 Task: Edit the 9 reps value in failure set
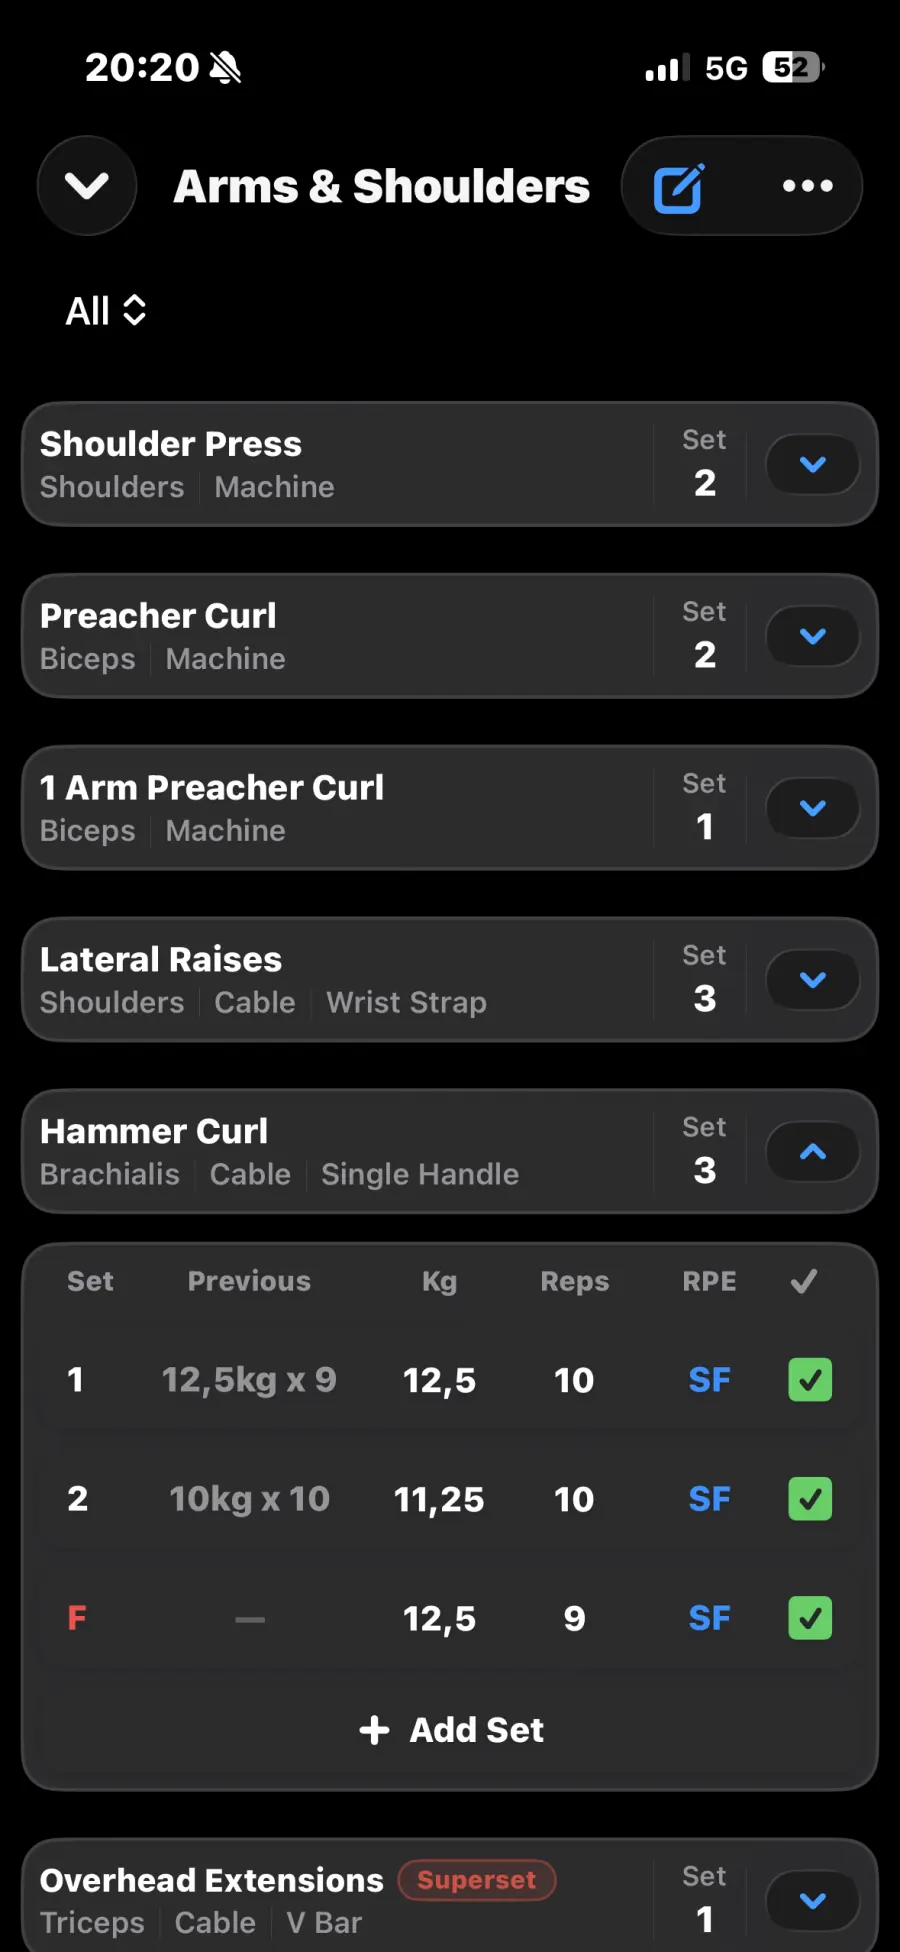(x=574, y=1618)
